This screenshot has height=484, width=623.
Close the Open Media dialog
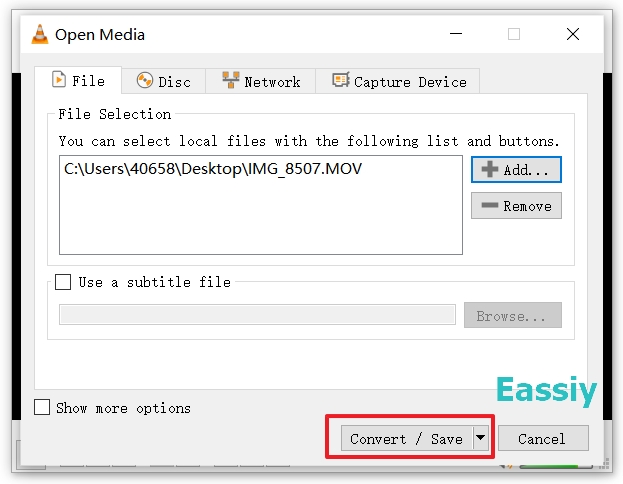tap(573, 34)
